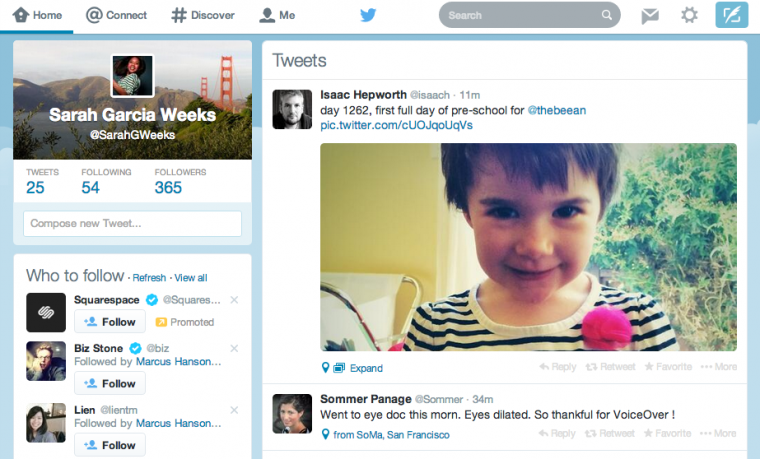Click the compose tweet feather button

(731, 15)
